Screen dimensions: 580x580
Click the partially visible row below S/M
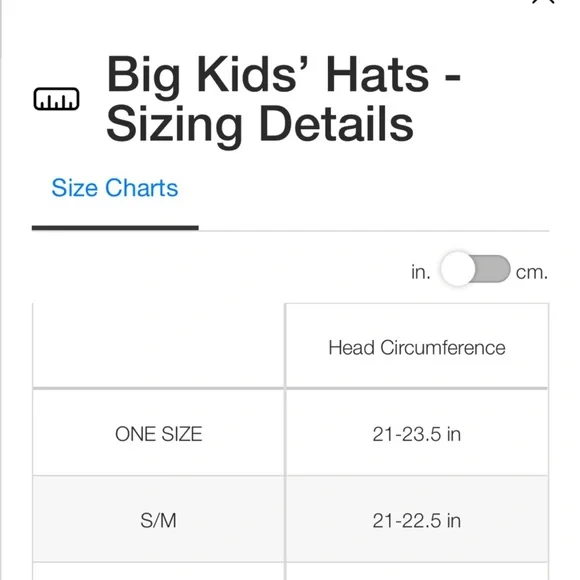pyautogui.click(x=290, y=571)
